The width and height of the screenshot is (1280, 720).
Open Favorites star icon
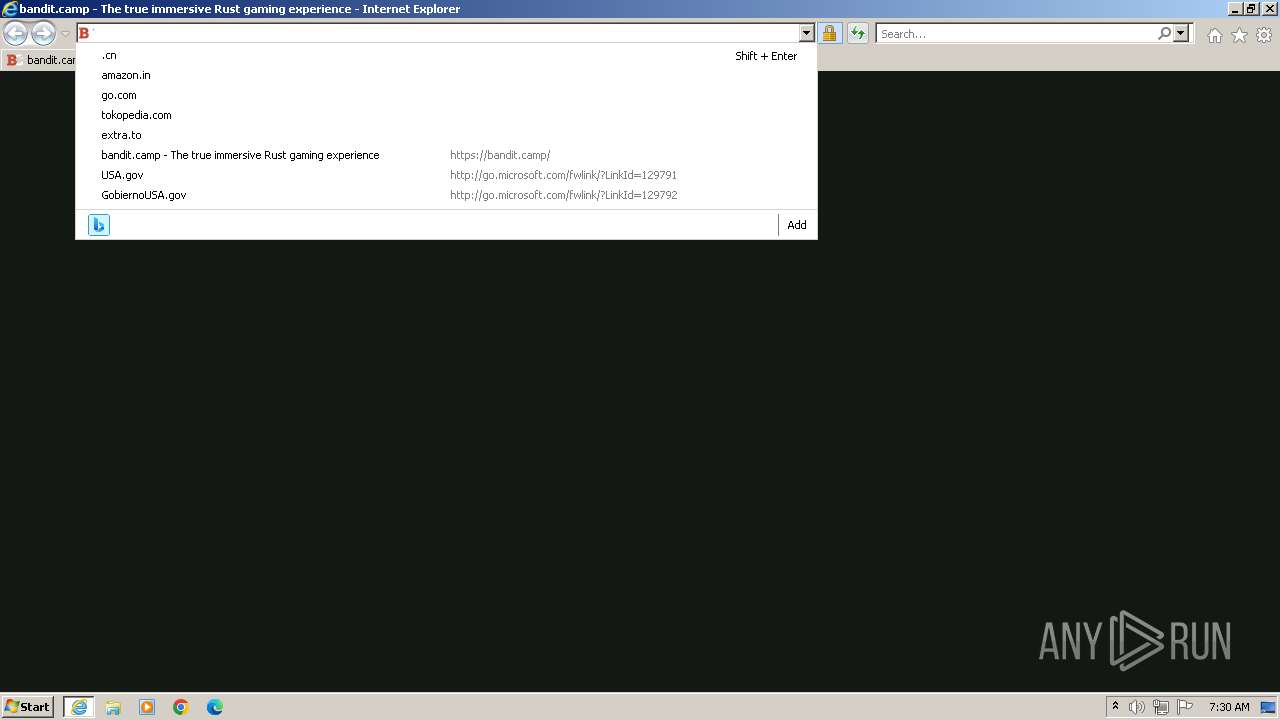tap(1239, 35)
